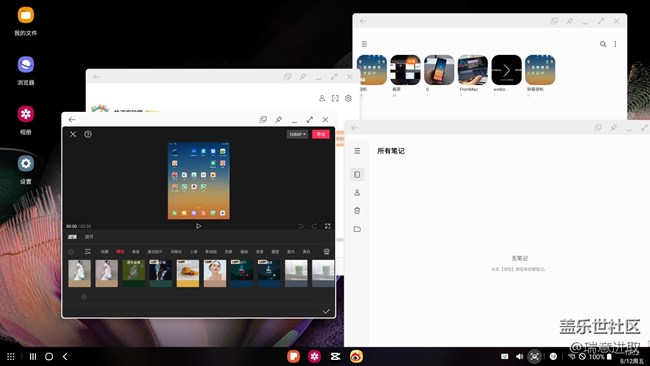
Task: Pin the notes window
Action: coord(613,128)
